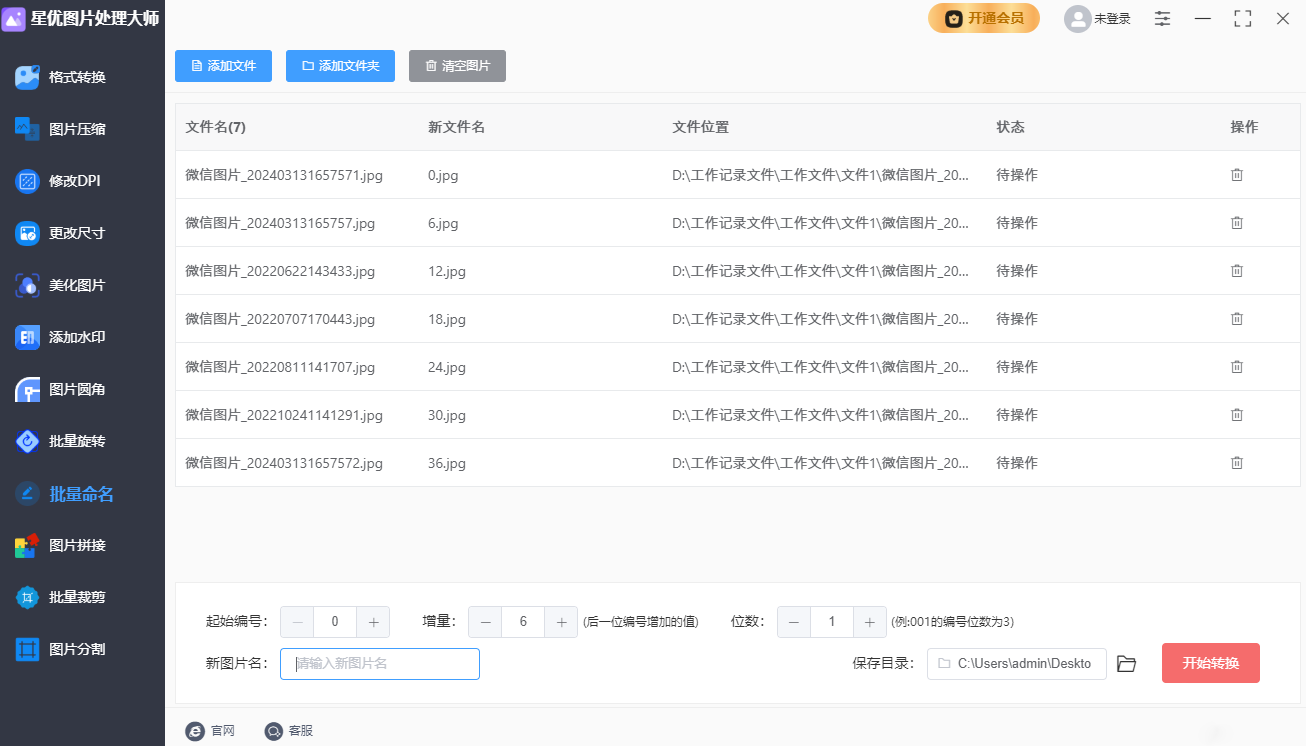
Task: Click the 添加文件夹 button
Action: point(340,66)
